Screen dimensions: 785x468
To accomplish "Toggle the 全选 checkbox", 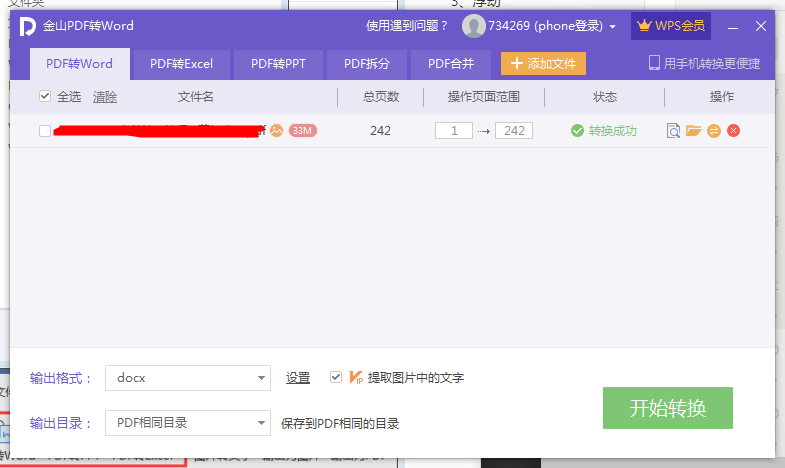I will click(x=45, y=96).
